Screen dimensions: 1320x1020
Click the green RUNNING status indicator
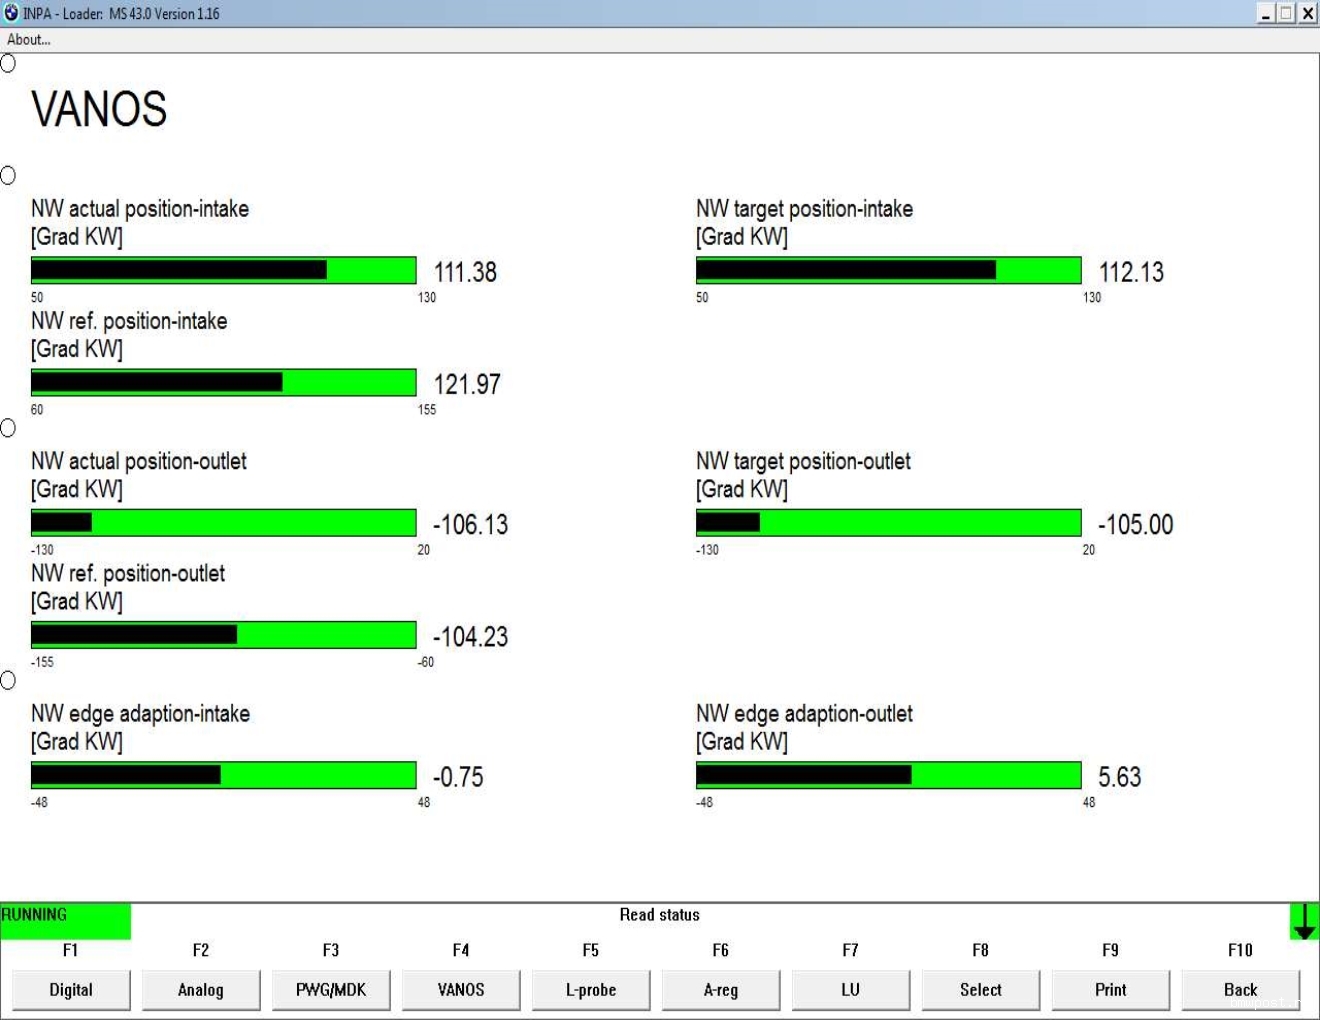[x=65, y=920]
